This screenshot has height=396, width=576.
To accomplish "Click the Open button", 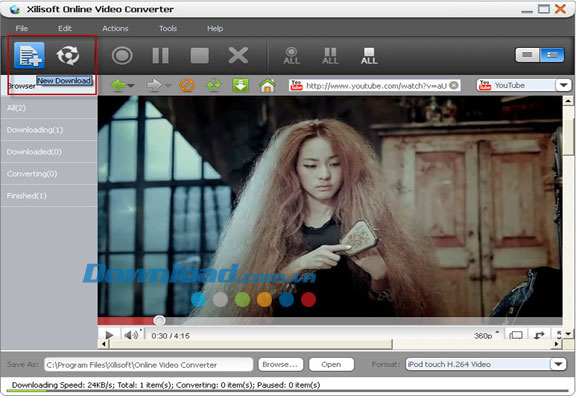I will point(331,364).
